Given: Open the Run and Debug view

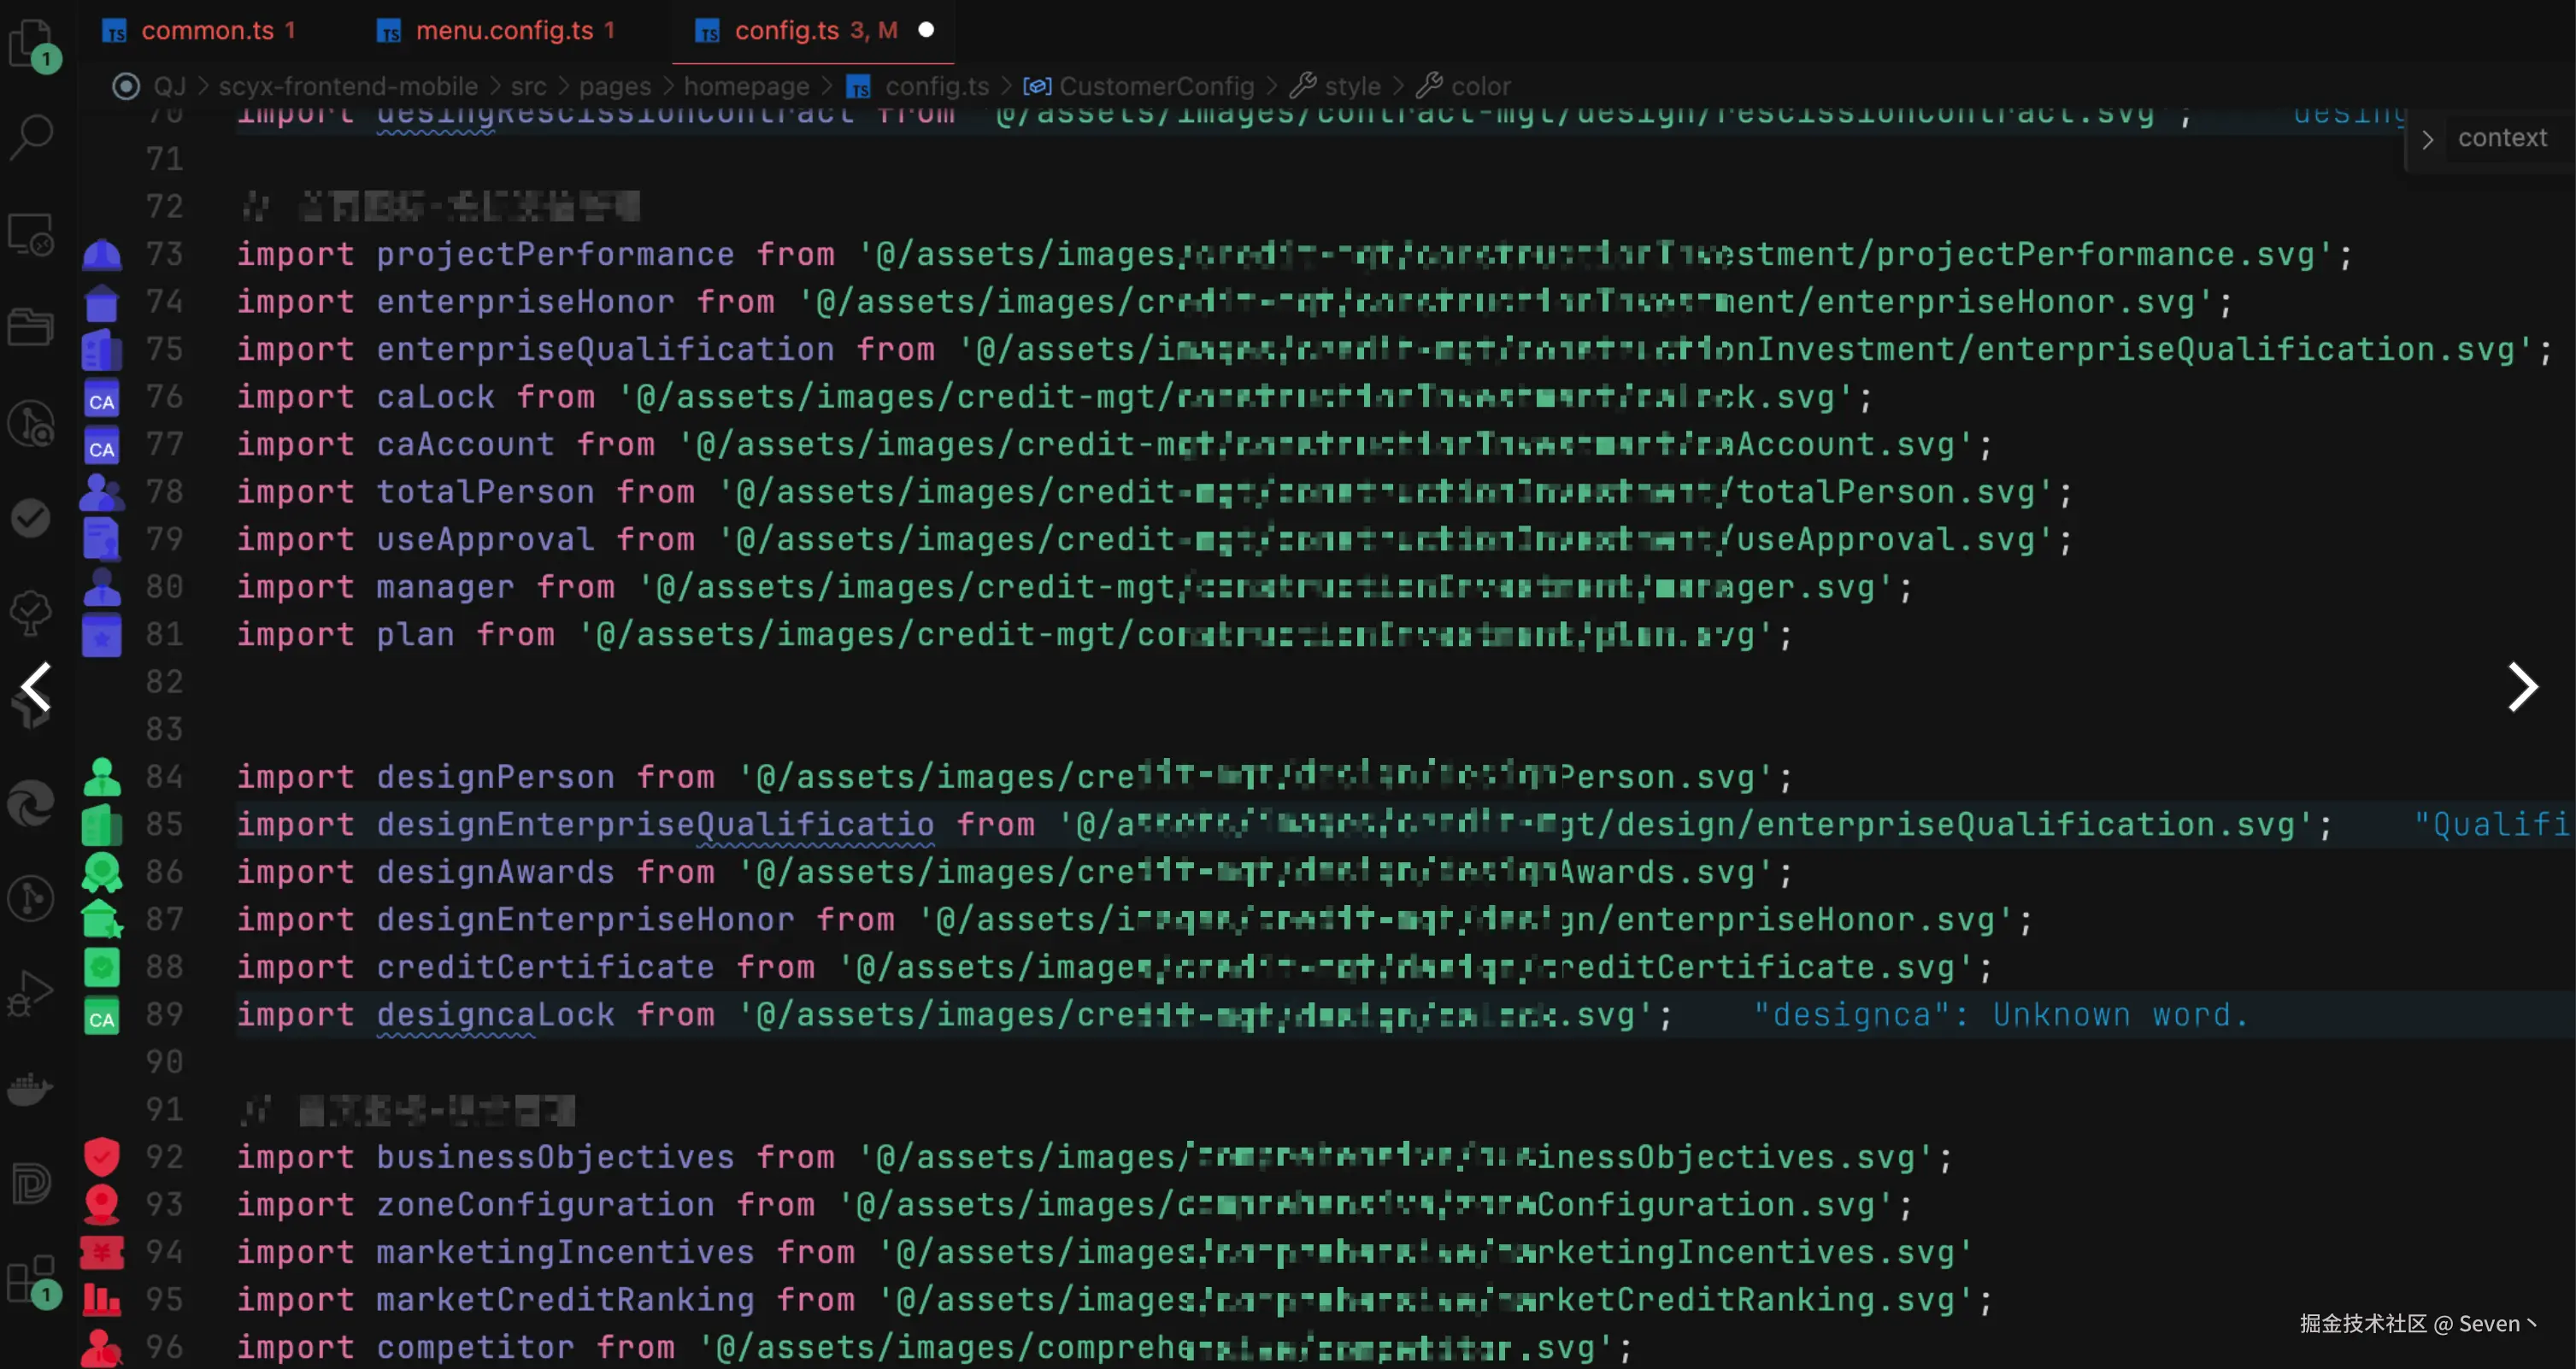Looking at the screenshot, I should 30,992.
